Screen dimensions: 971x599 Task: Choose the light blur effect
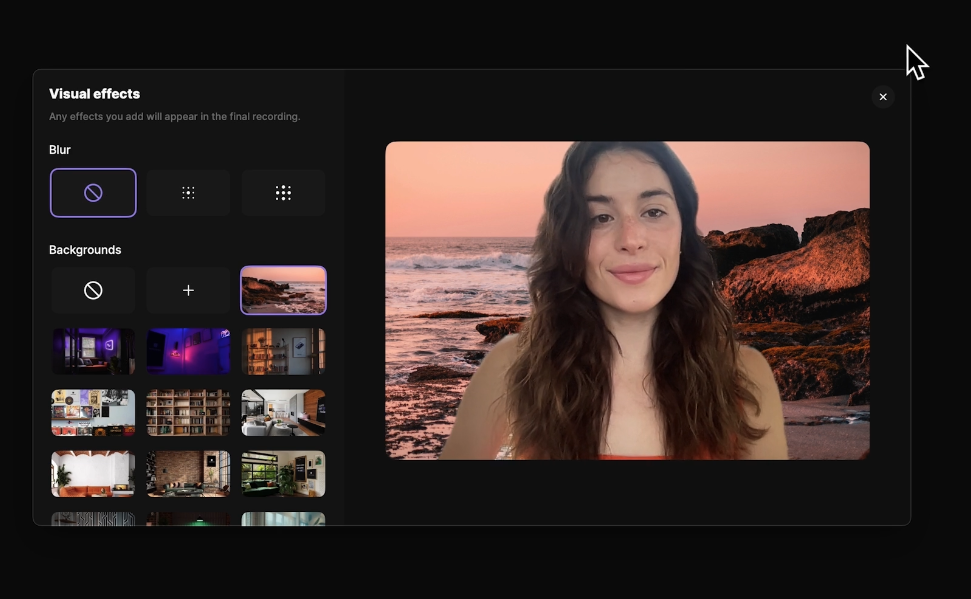coord(188,193)
